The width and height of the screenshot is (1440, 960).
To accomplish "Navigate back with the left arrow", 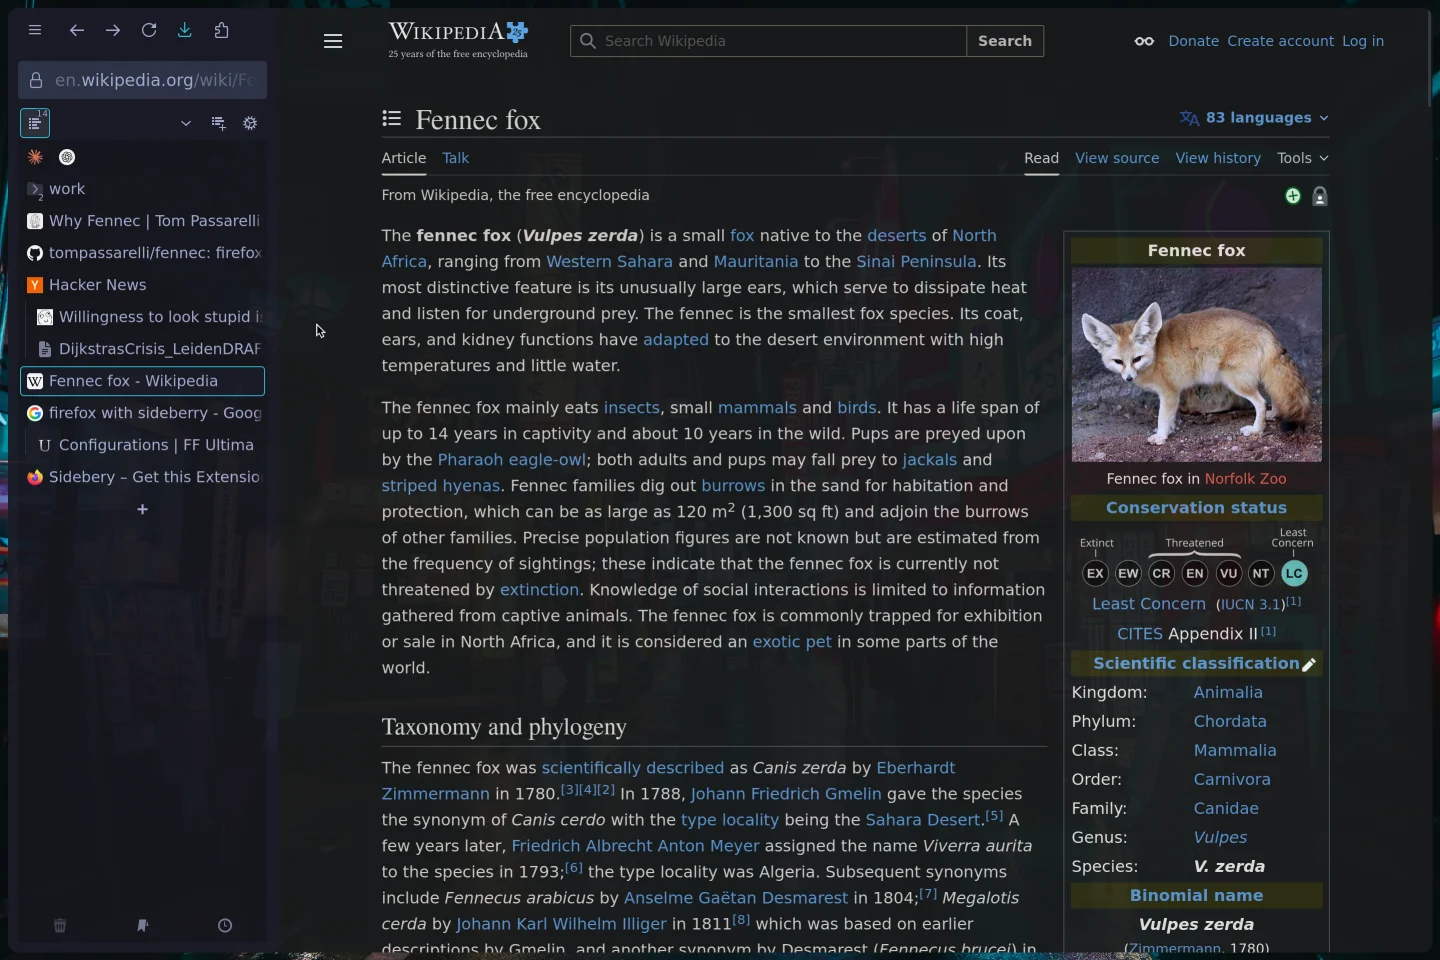I will (x=77, y=31).
